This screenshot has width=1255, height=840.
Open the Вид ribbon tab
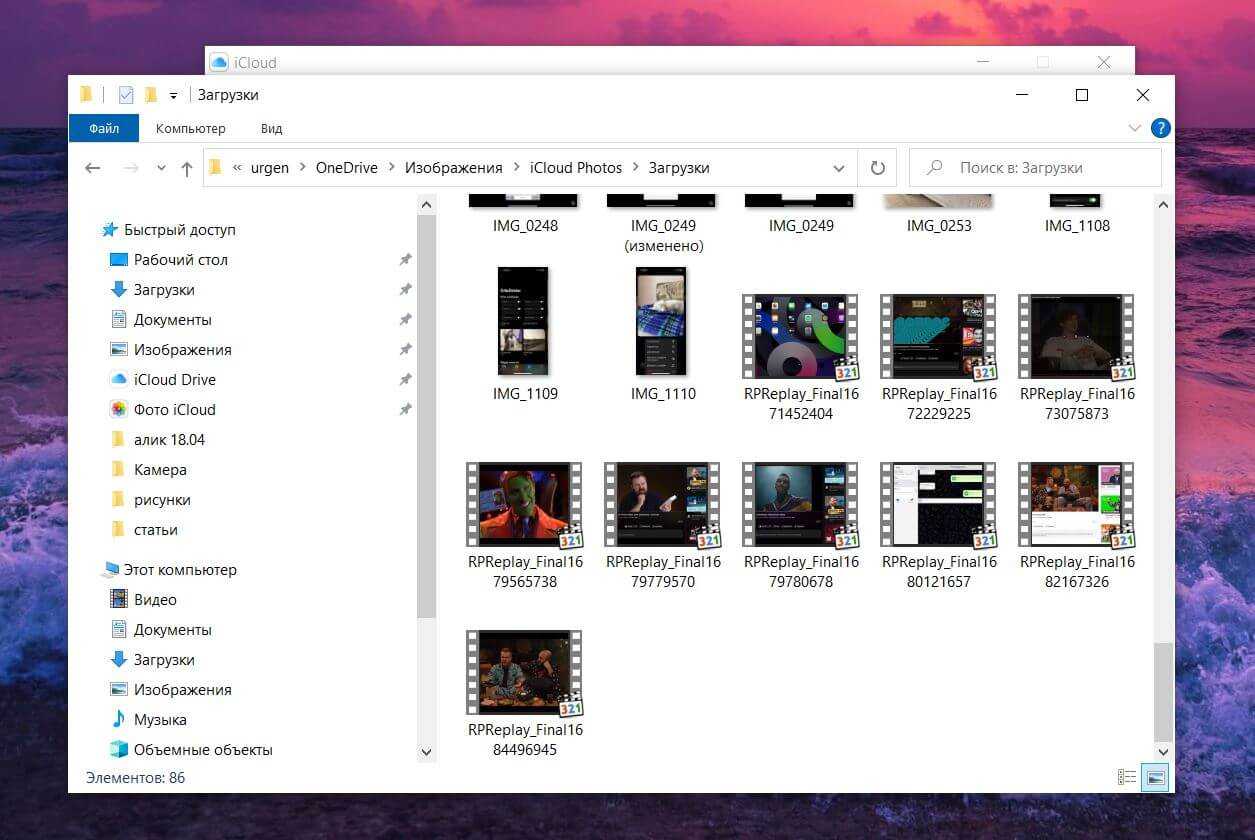click(x=271, y=128)
